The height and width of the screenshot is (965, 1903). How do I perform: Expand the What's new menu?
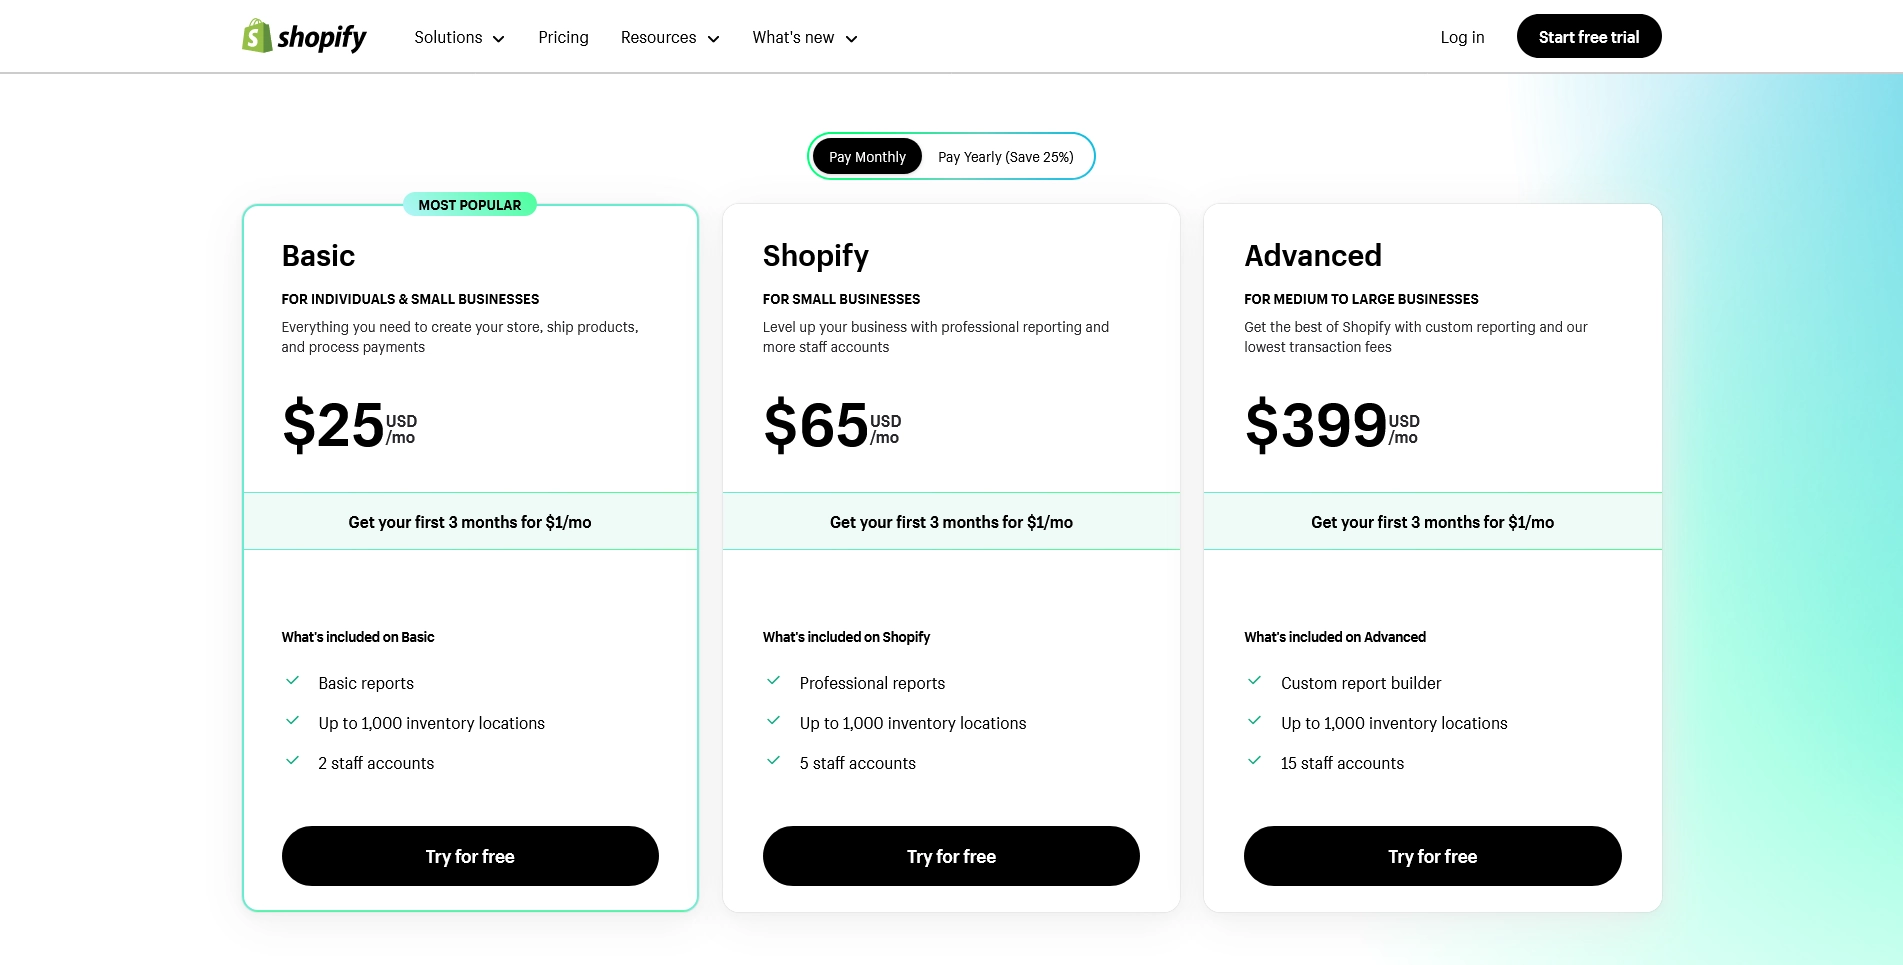point(805,38)
